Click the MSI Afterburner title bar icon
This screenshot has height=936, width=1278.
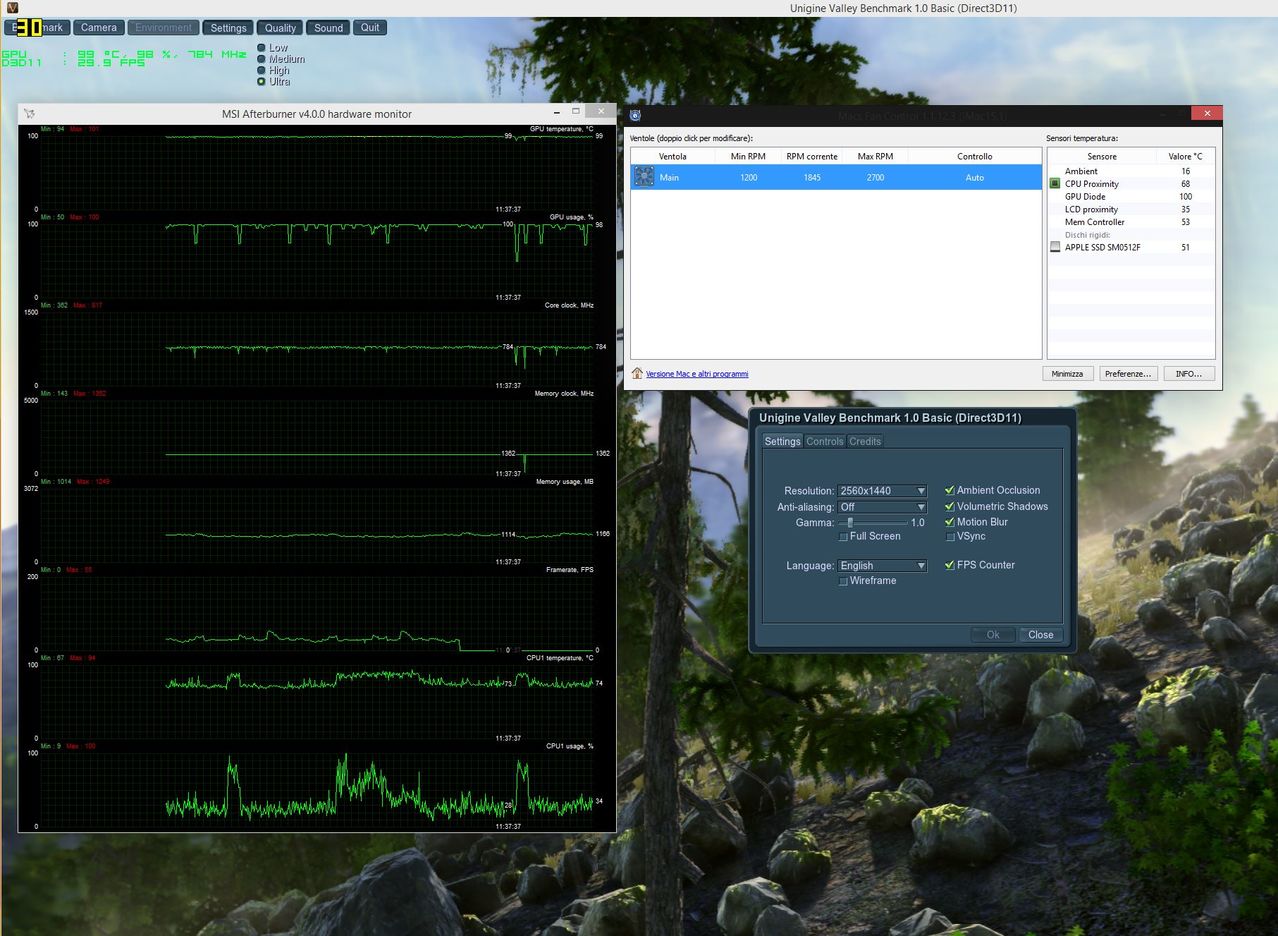tap(30, 114)
